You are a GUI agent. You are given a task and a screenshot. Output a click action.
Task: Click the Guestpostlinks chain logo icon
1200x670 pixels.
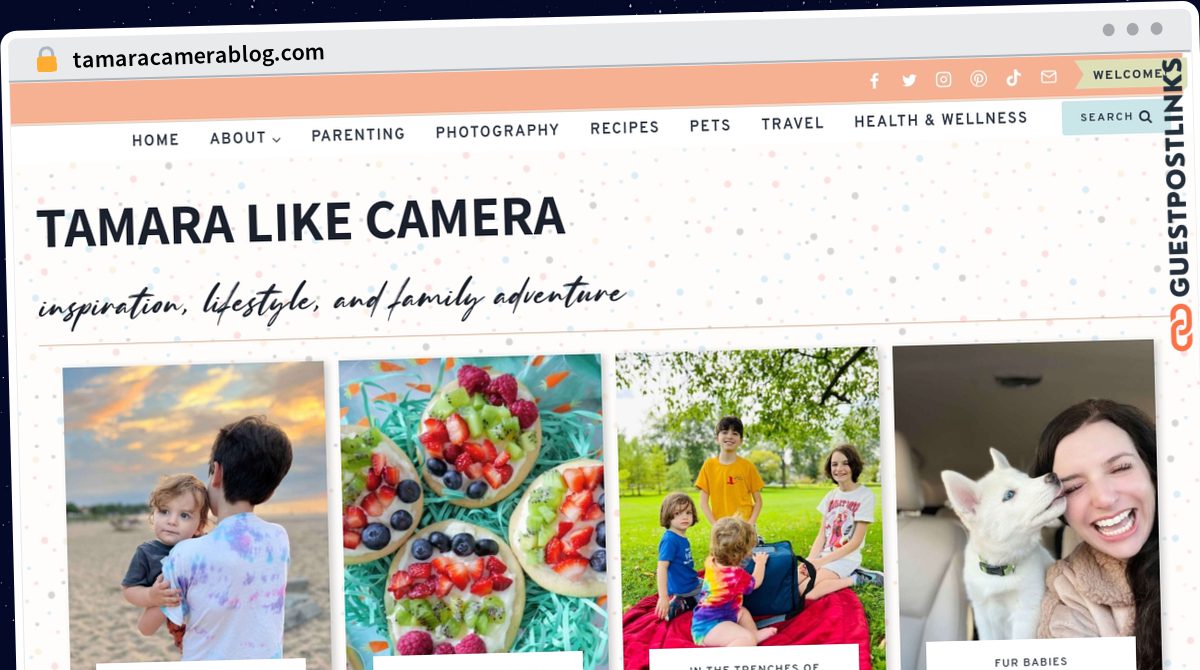coord(1182,328)
